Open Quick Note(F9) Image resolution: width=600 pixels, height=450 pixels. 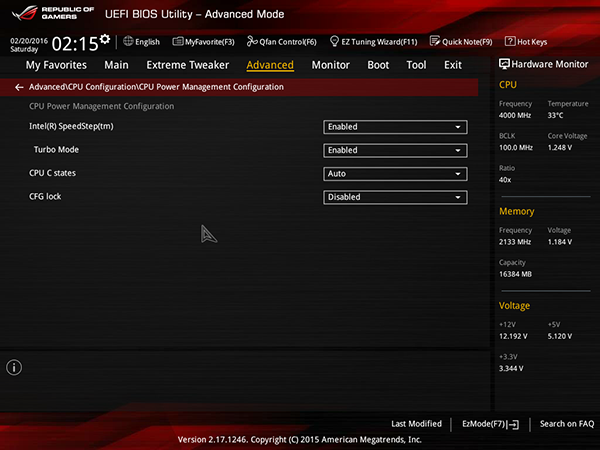tap(467, 42)
